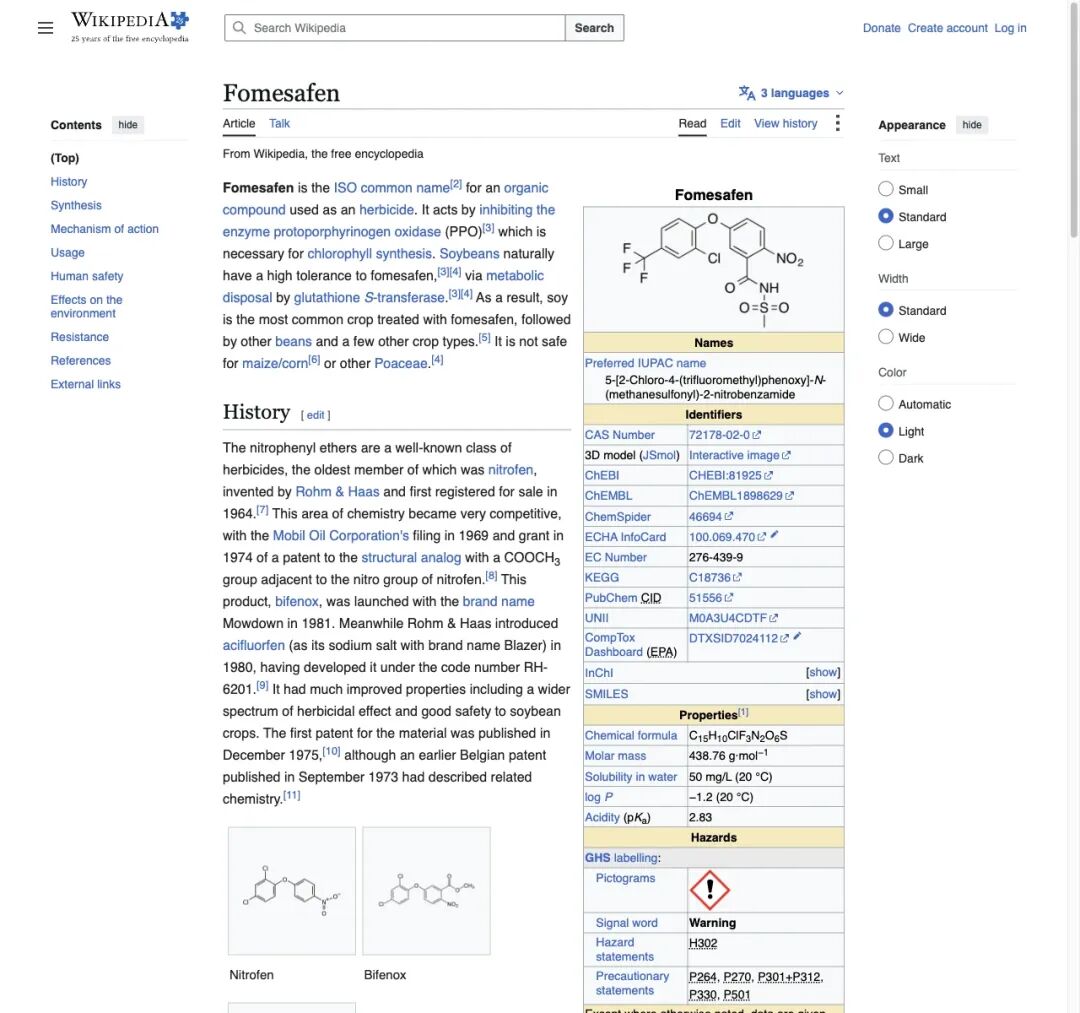This screenshot has height=1013, width=1080.
Task: Click external link icon after CAS number
Action: [757, 435]
